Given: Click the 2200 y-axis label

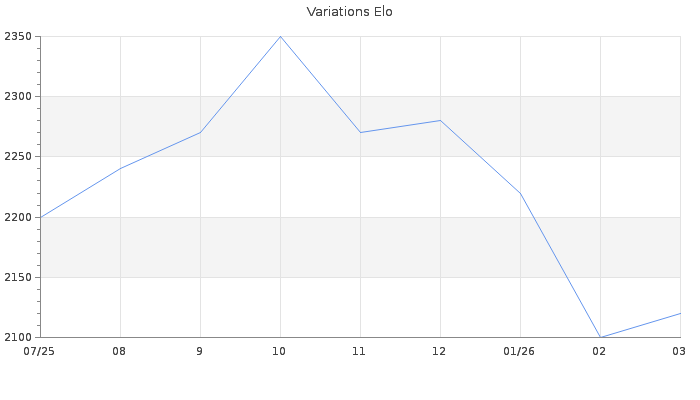Looking at the screenshot, I should [18, 217].
